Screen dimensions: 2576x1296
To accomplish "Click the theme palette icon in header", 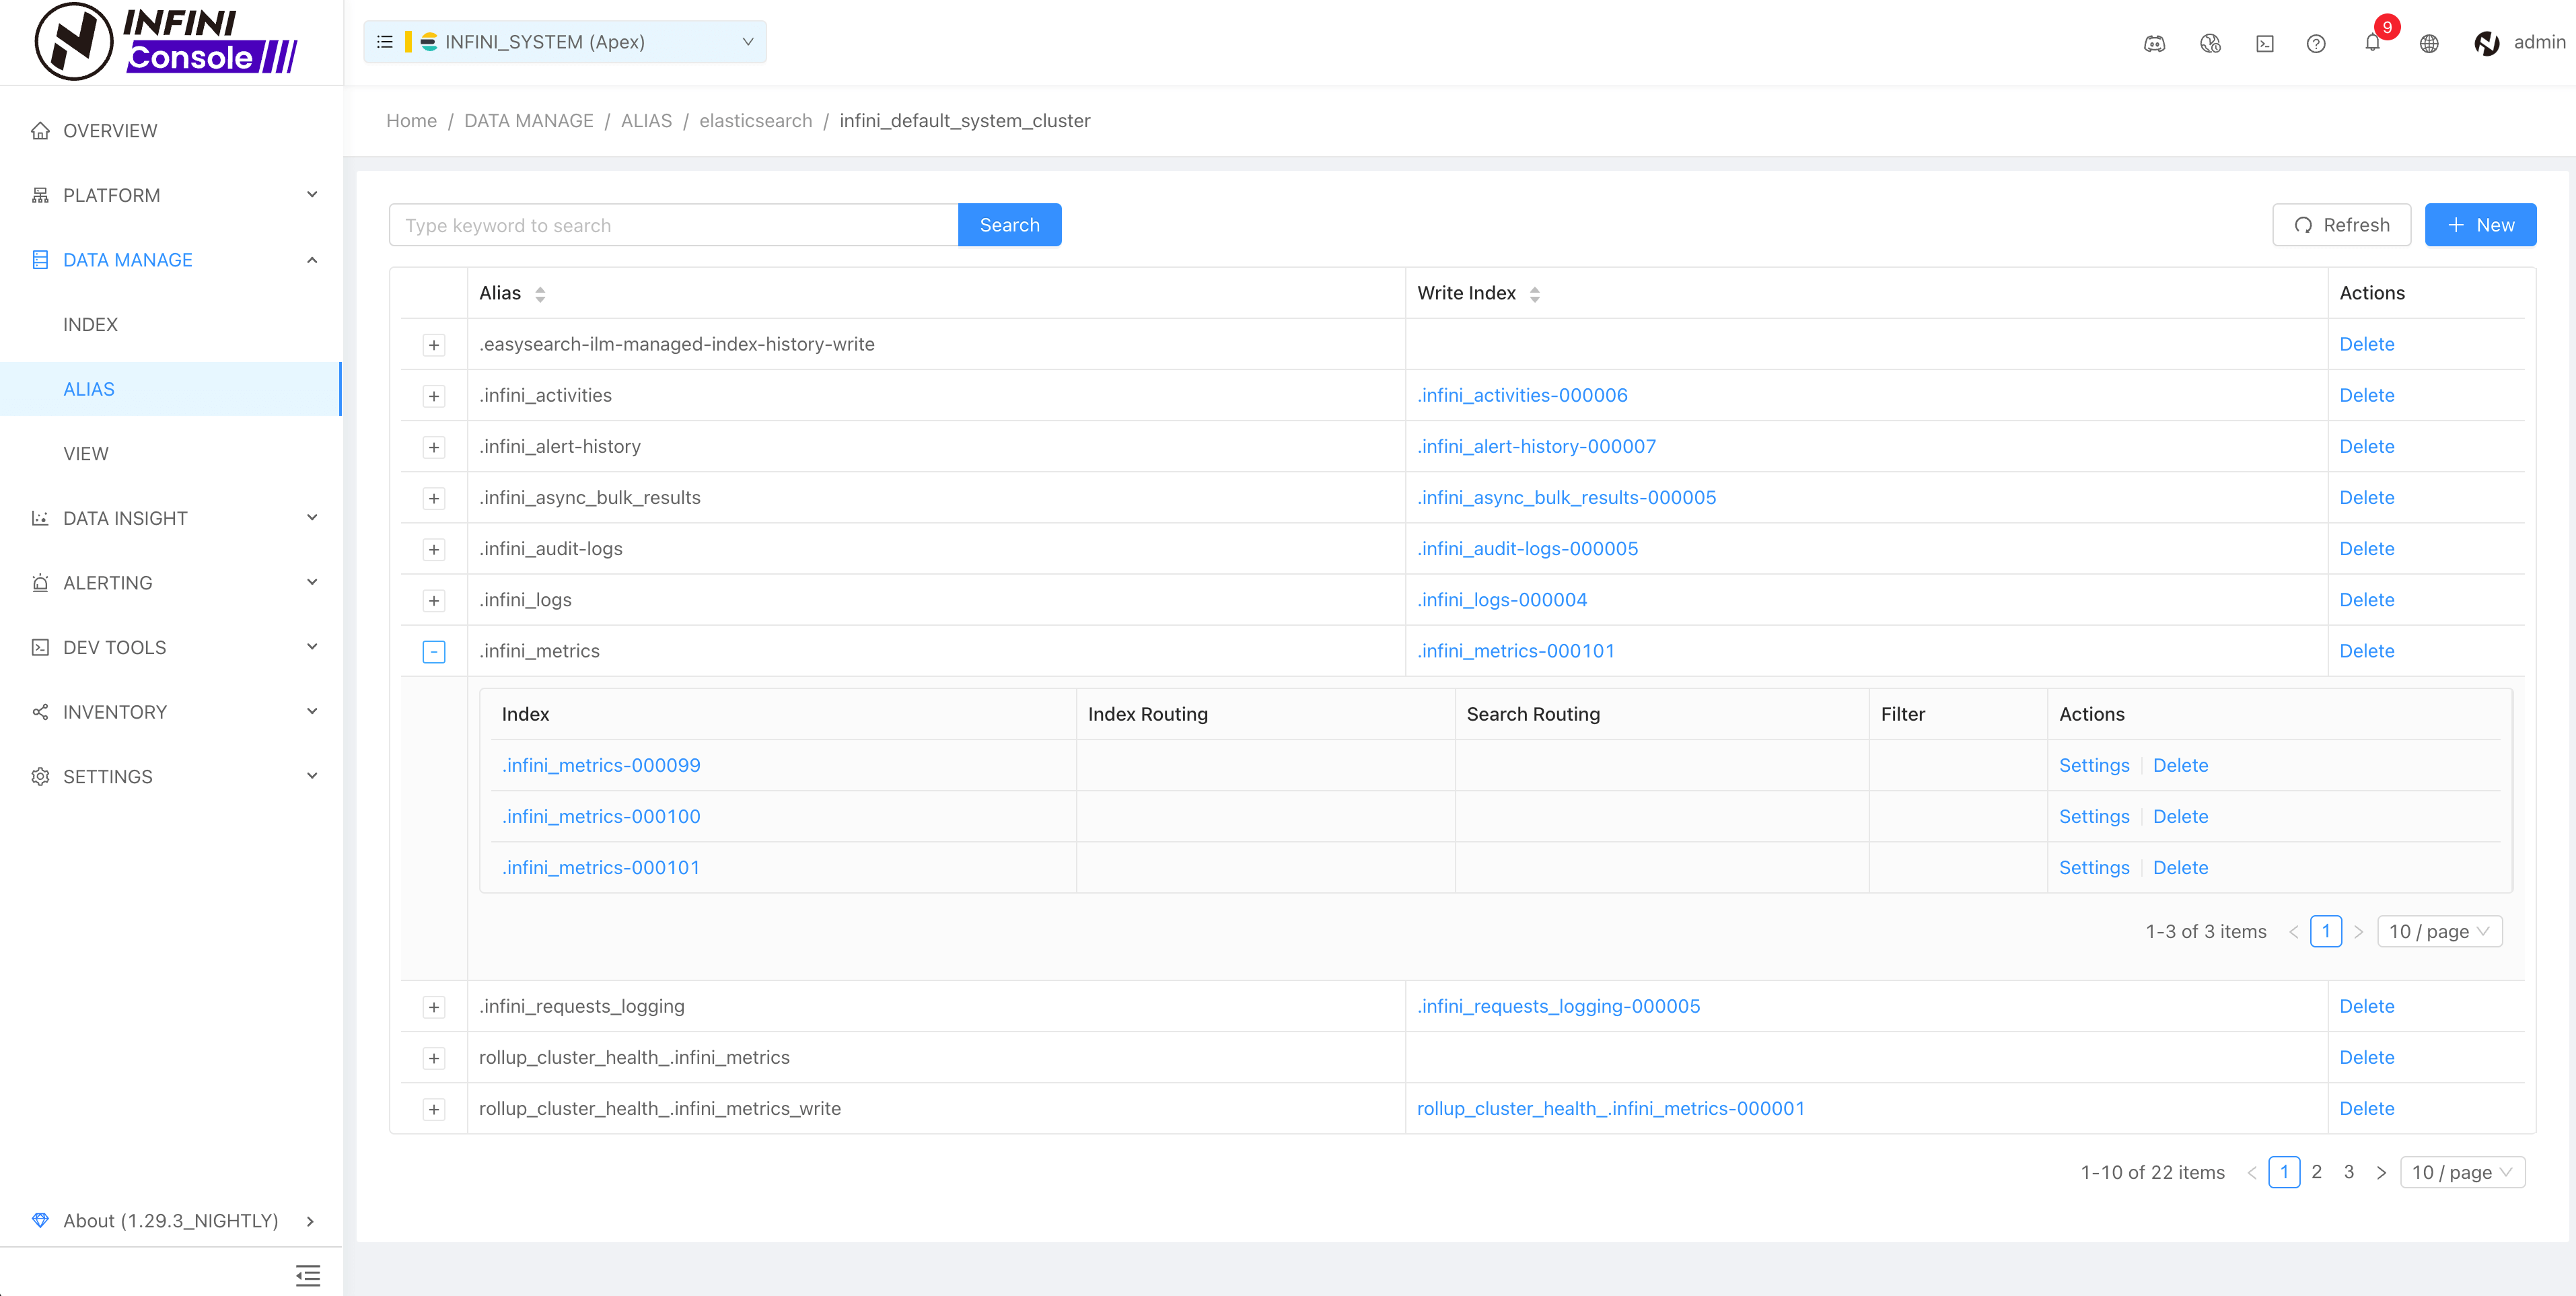I will [2210, 43].
